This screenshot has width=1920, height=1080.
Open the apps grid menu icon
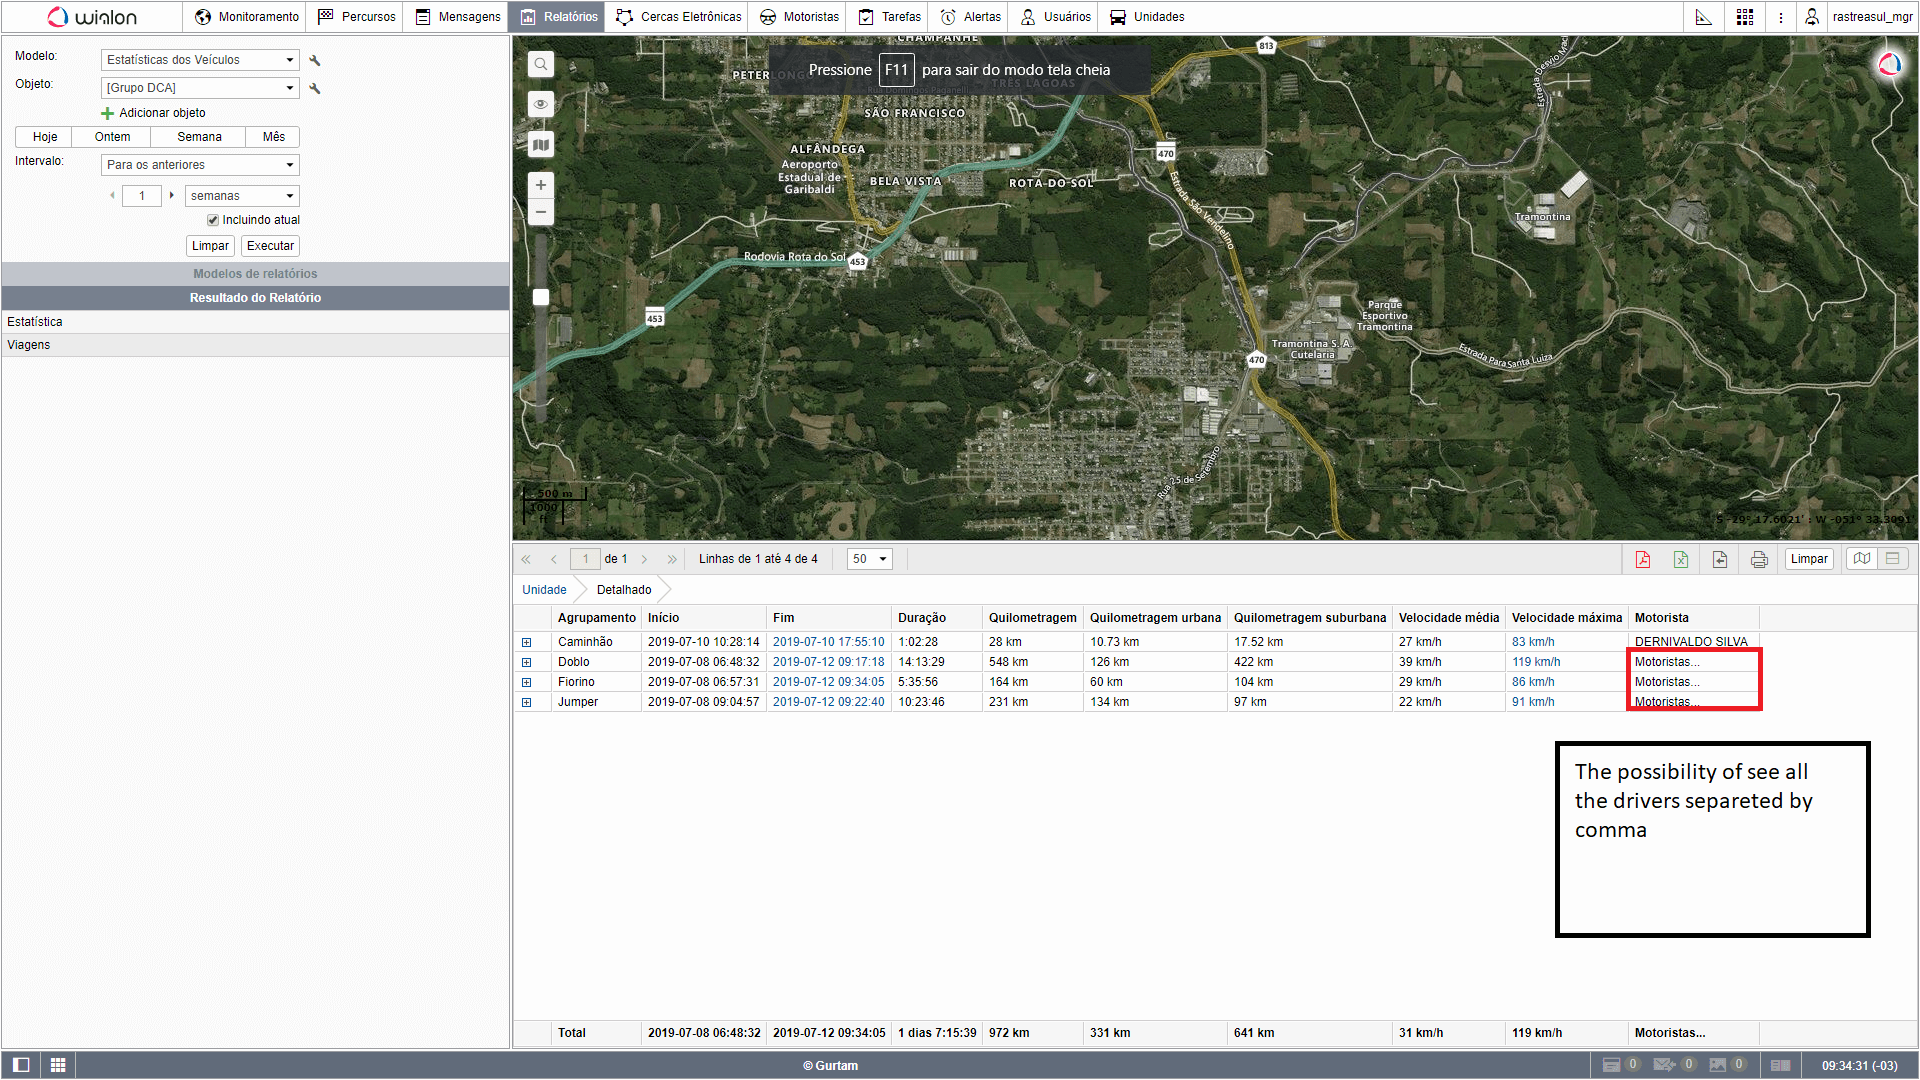tap(1745, 17)
